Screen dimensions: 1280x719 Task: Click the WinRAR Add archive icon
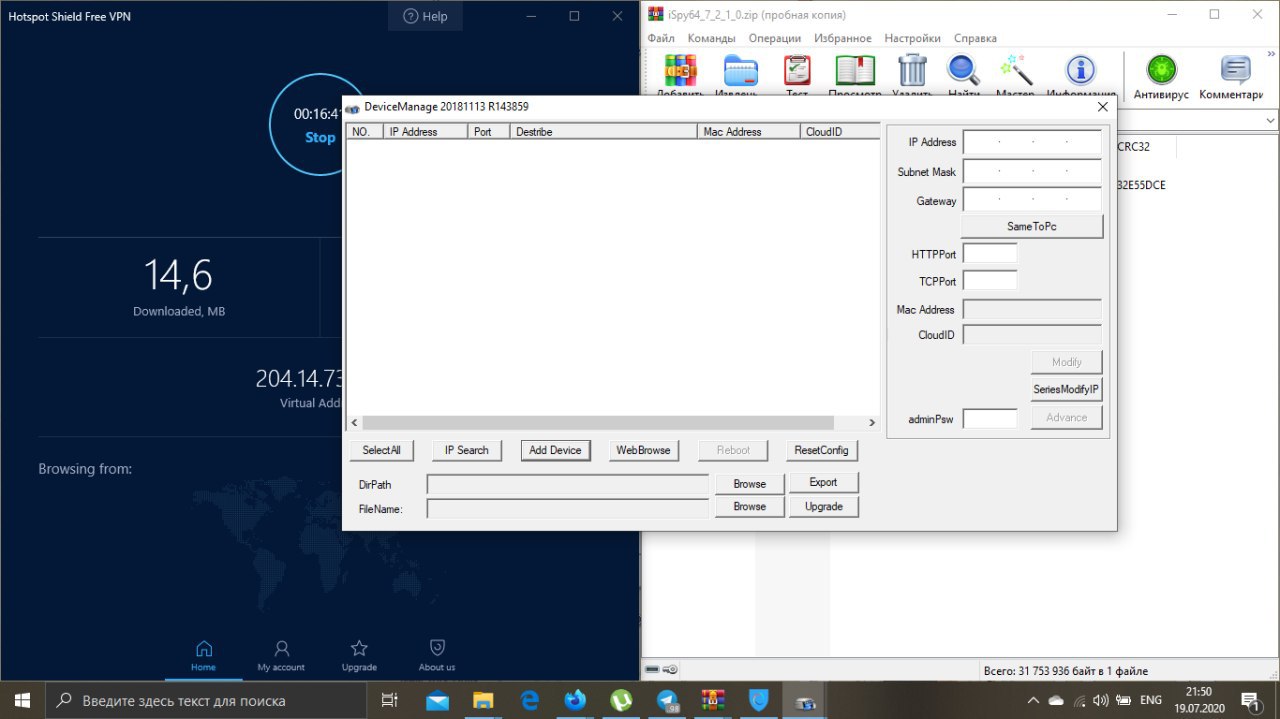coord(680,71)
